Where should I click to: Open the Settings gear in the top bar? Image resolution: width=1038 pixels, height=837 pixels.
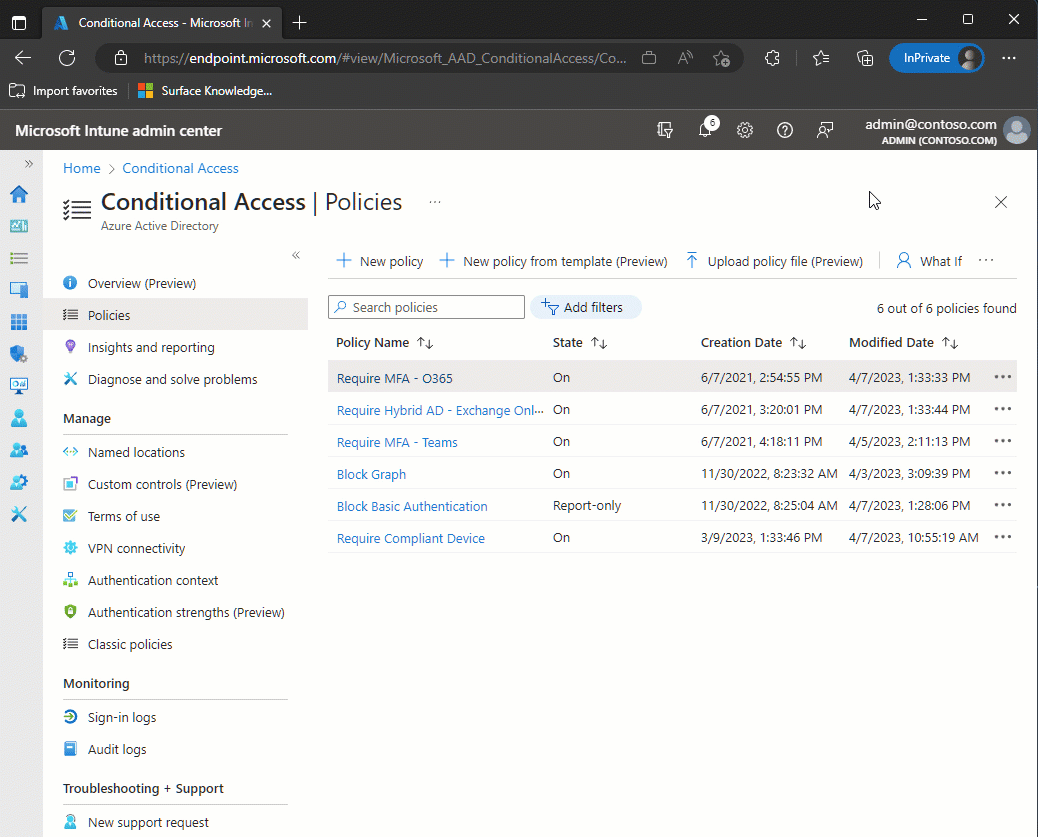pyautogui.click(x=745, y=130)
